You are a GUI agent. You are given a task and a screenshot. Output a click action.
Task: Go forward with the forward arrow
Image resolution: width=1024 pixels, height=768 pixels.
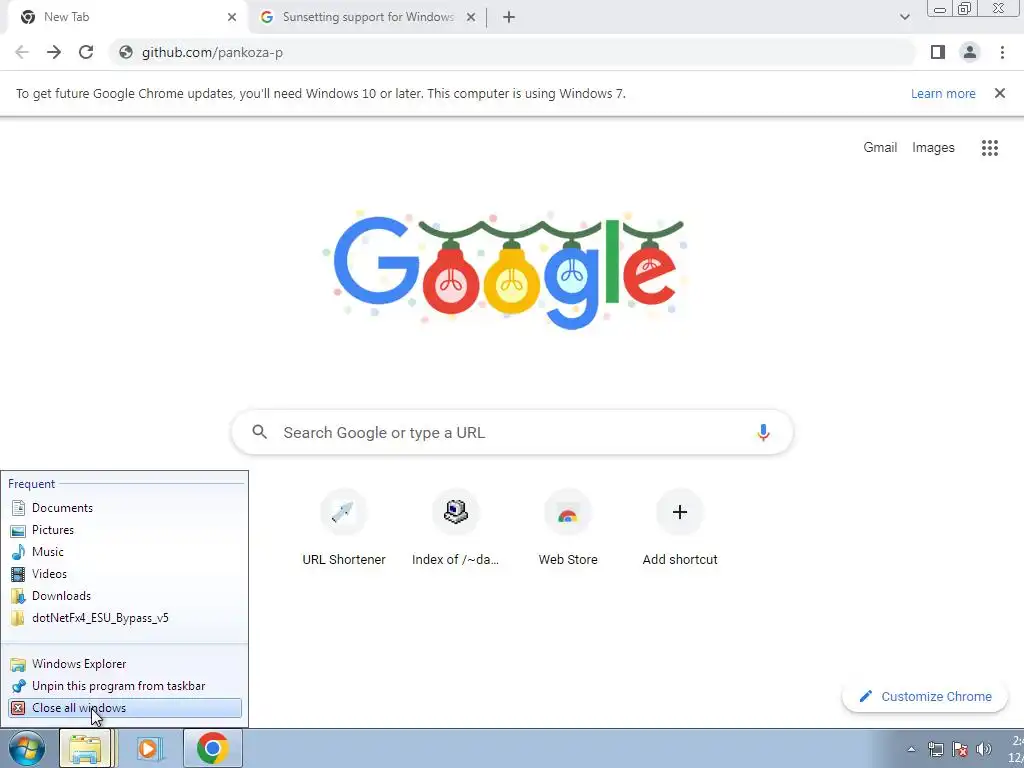pos(54,52)
